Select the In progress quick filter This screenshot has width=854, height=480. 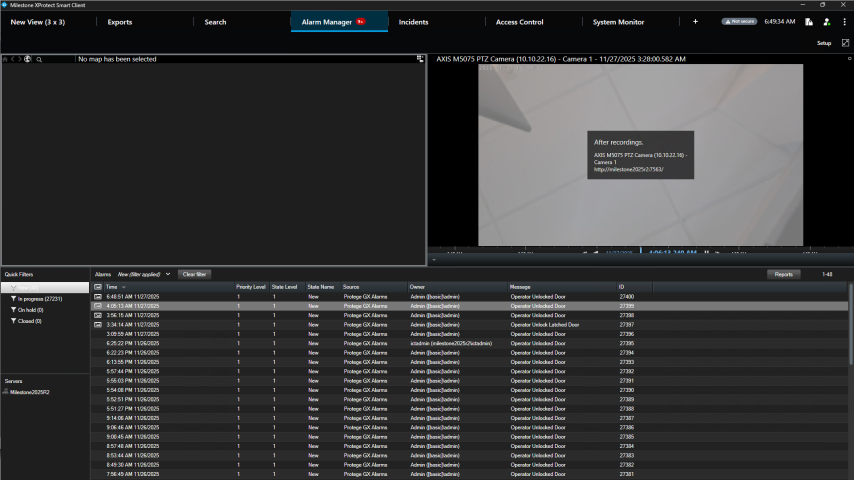point(40,298)
